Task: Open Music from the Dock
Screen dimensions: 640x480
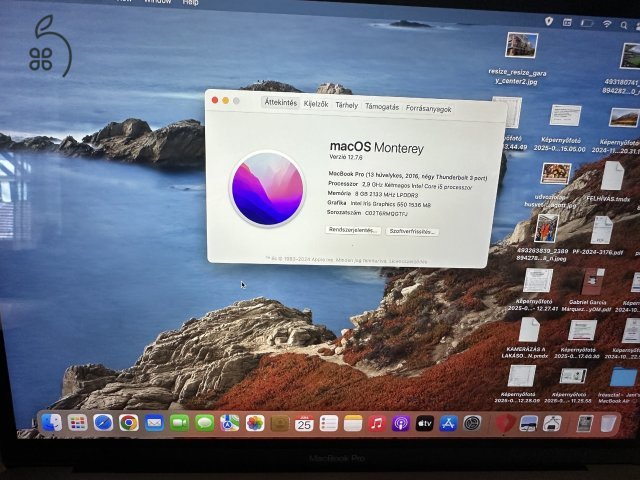Action: coord(377,424)
